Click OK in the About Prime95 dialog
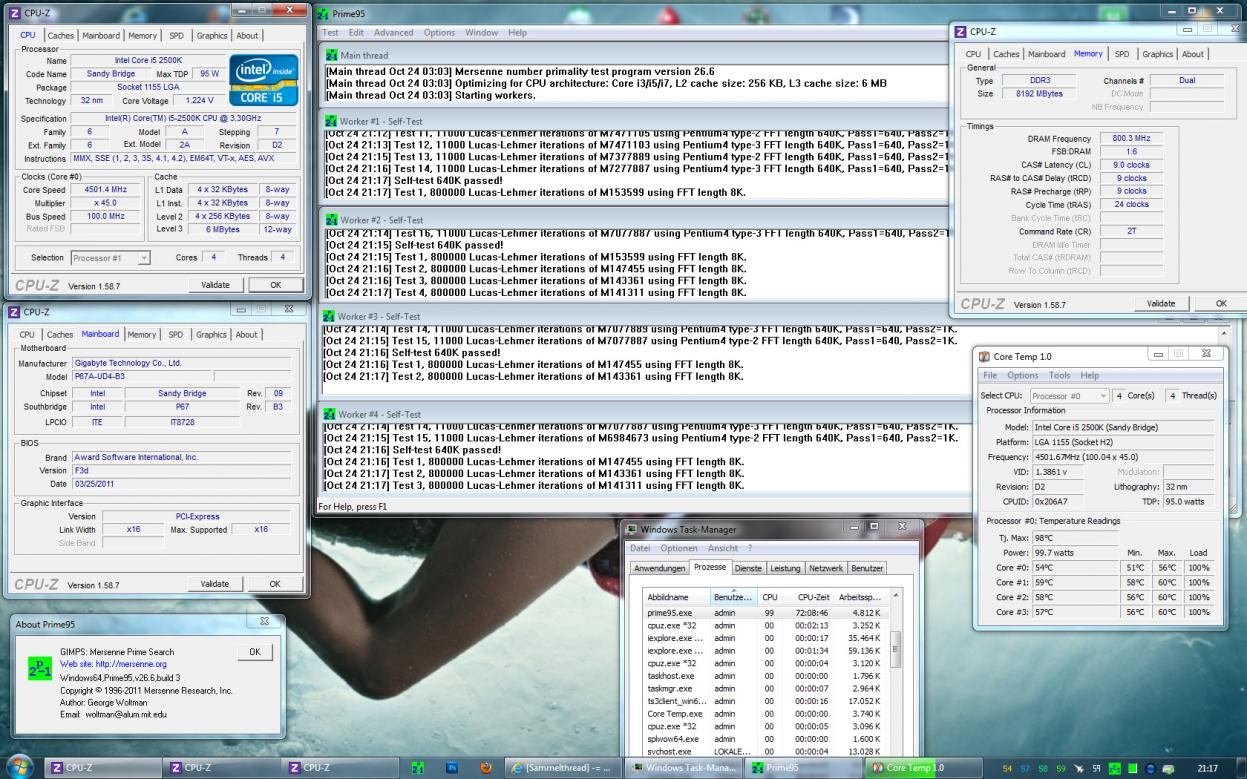Screen dimensions: 1247x779 coord(254,652)
